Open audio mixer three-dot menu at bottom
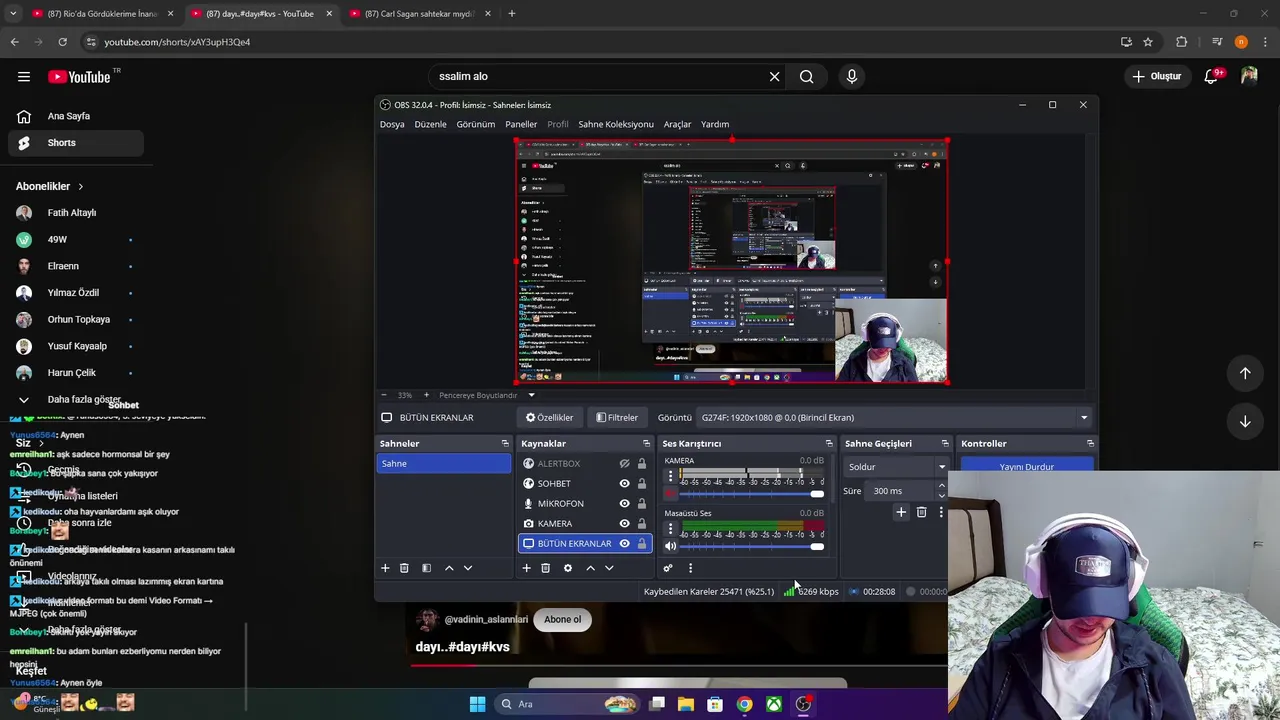The width and height of the screenshot is (1280, 720). (690, 568)
